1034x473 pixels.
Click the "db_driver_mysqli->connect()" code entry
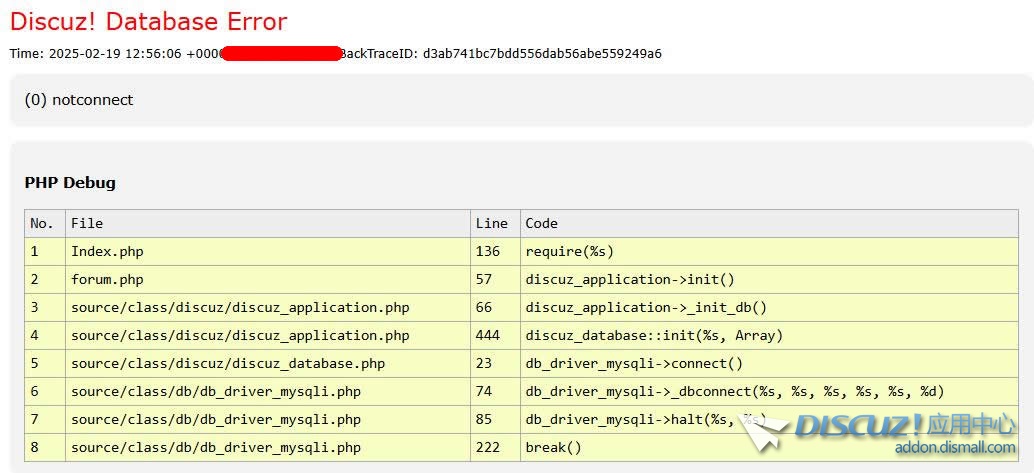(x=634, y=363)
